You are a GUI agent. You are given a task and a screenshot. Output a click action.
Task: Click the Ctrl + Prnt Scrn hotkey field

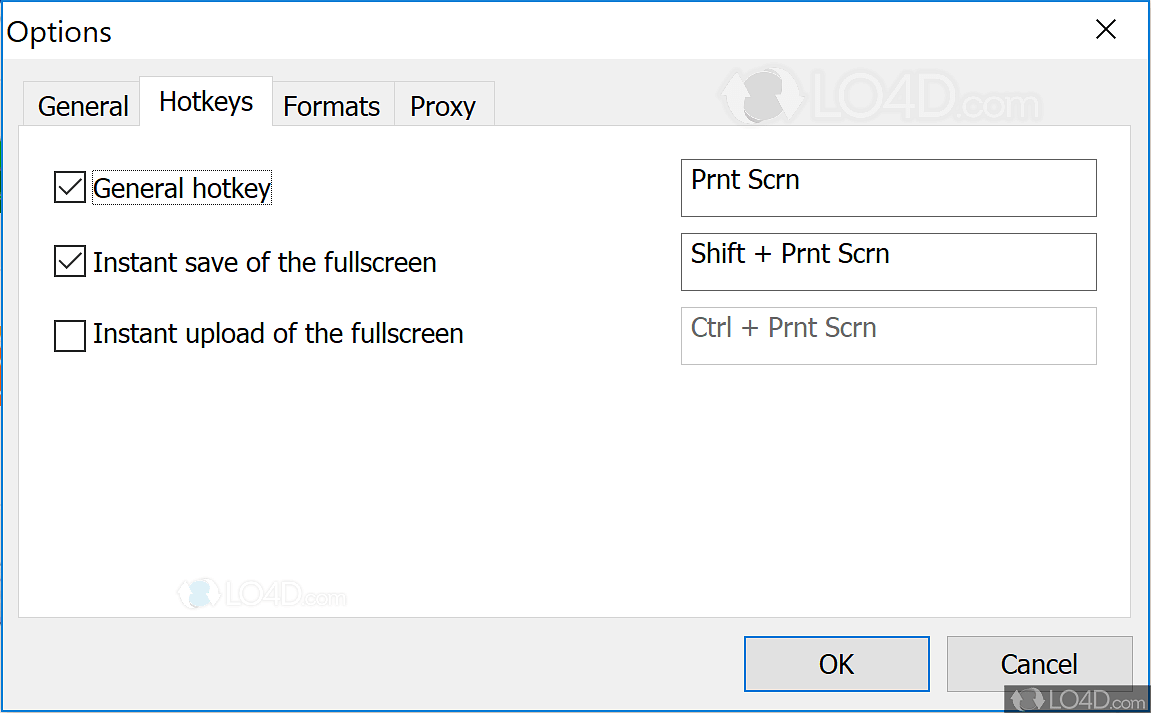[888, 336]
